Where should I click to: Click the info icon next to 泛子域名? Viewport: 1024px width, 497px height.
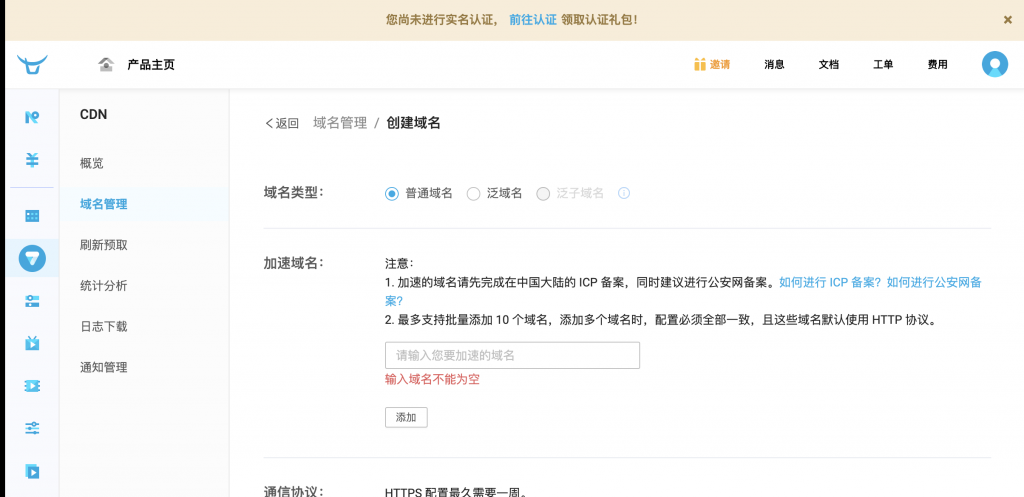point(624,193)
